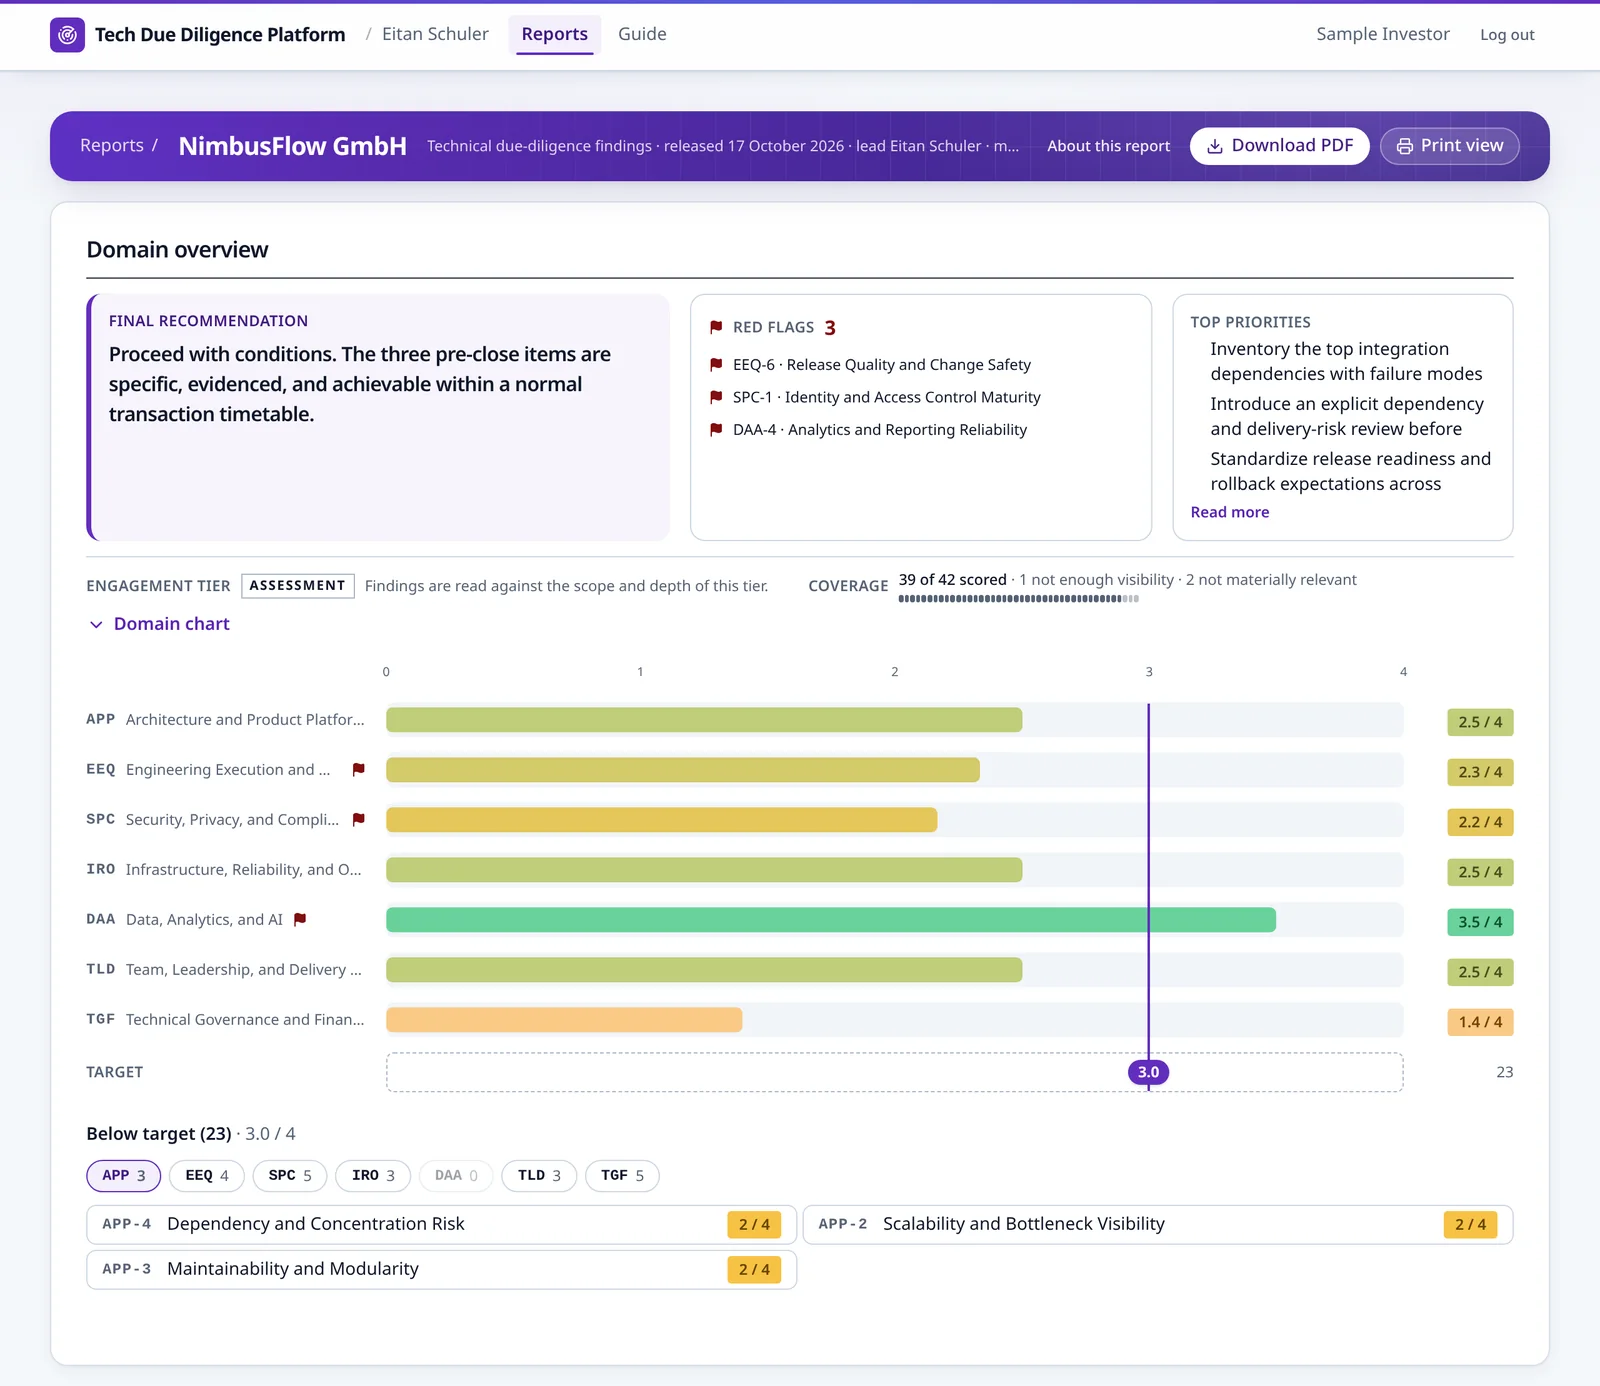Select the APP 3 filter chip
This screenshot has height=1386, width=1600.
124,1176
